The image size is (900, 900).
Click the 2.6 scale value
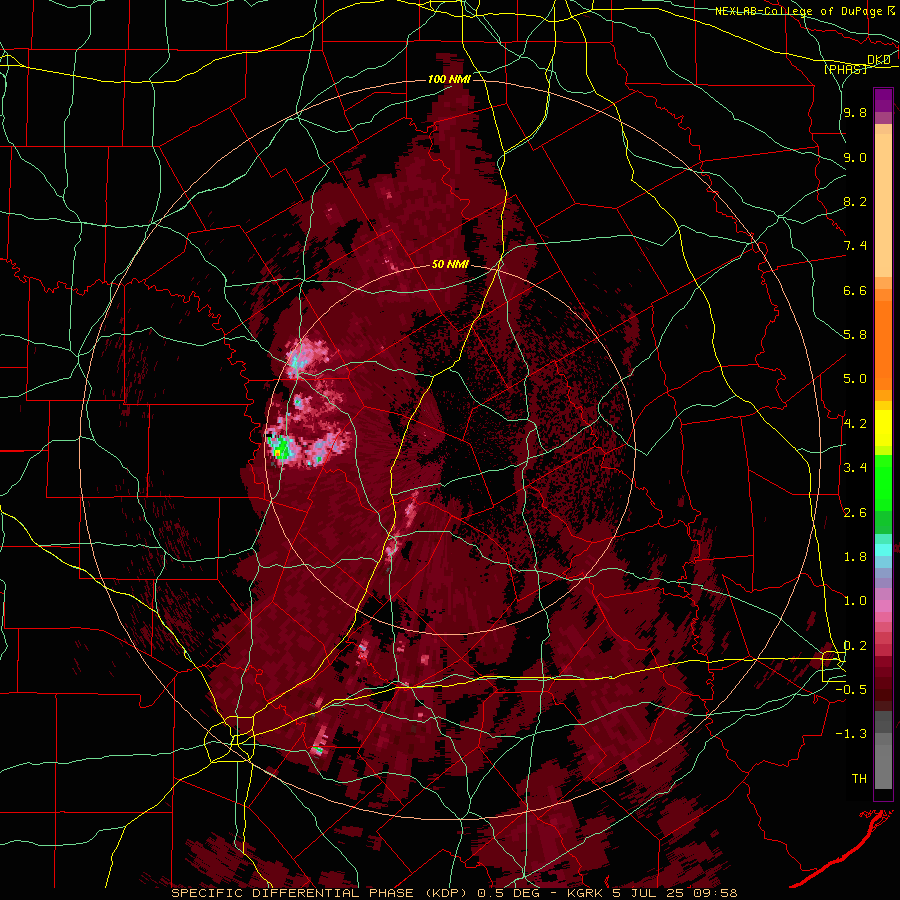pyautogui.click(x=855, y=513)
